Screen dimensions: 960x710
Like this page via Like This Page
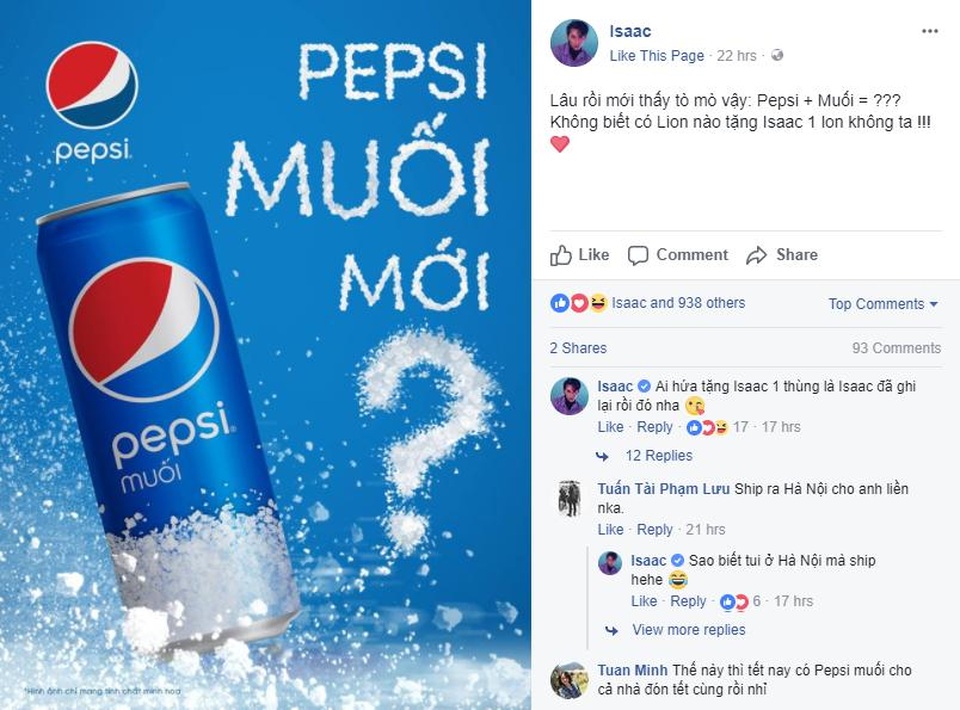[x=656, y=56]
